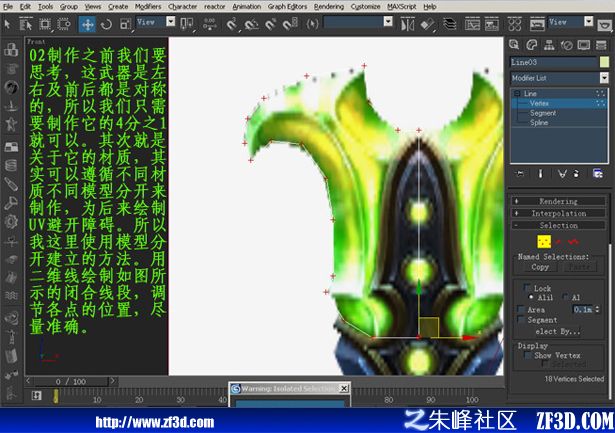Switch to the Motion command panel tab
Image resolution: width=615 pixels, height=433 pixels.
pos(567,45)
